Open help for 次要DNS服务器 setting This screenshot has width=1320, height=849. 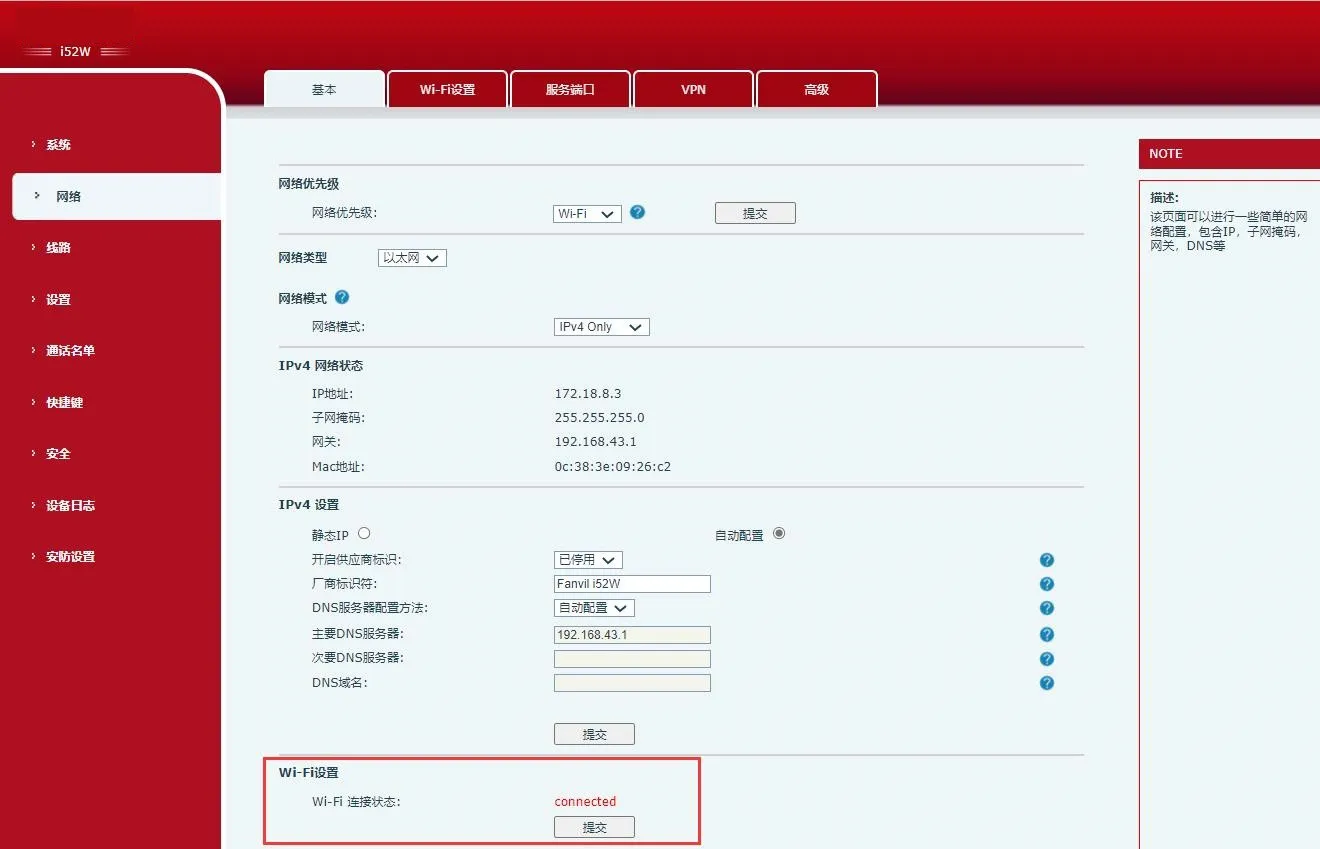[1046, 658]
